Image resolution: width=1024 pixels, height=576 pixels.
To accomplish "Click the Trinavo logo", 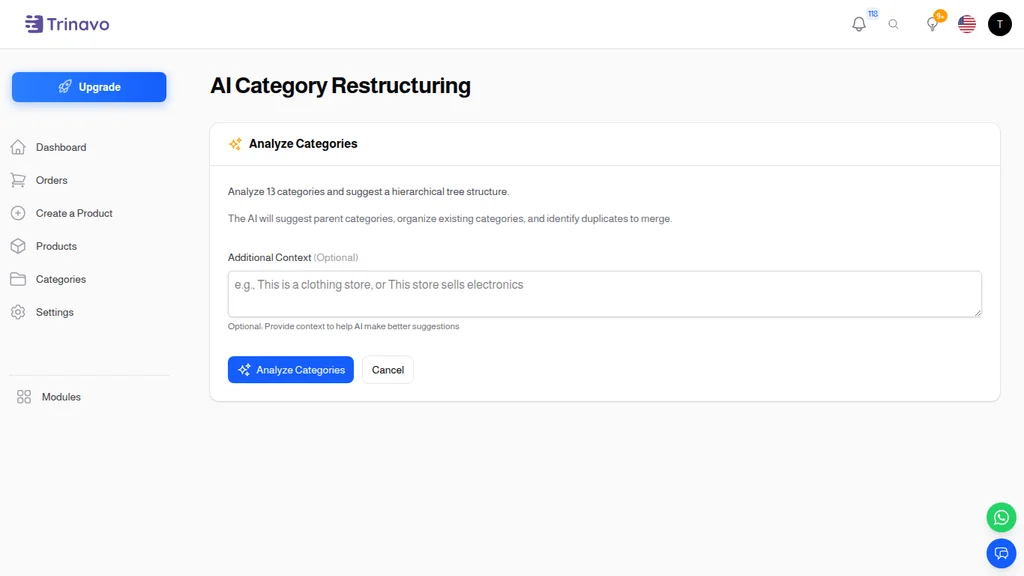I will point(67,24).
